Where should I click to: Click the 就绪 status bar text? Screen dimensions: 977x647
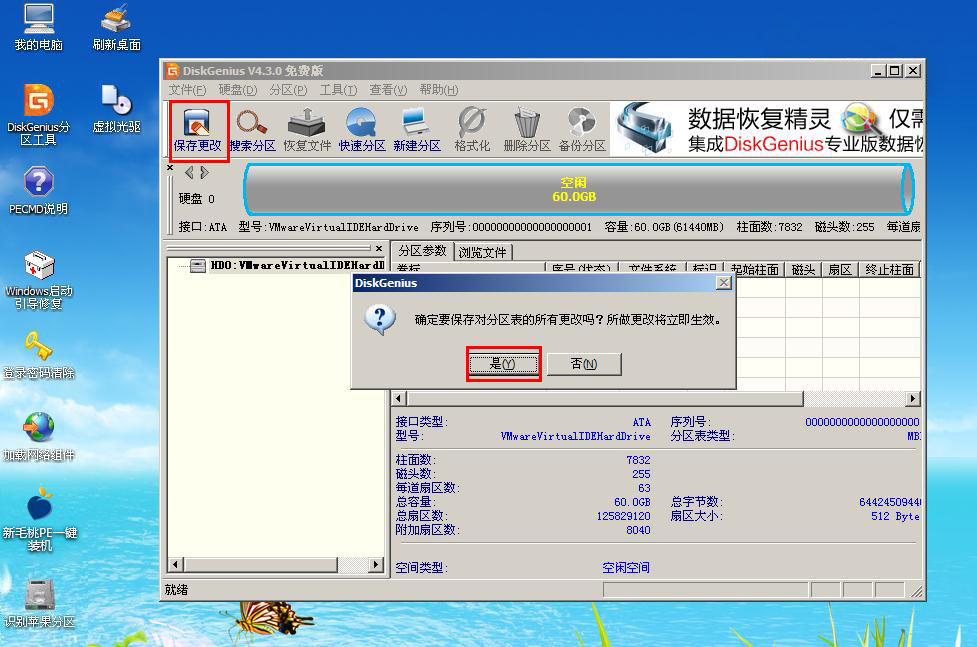tap(176, 590)
